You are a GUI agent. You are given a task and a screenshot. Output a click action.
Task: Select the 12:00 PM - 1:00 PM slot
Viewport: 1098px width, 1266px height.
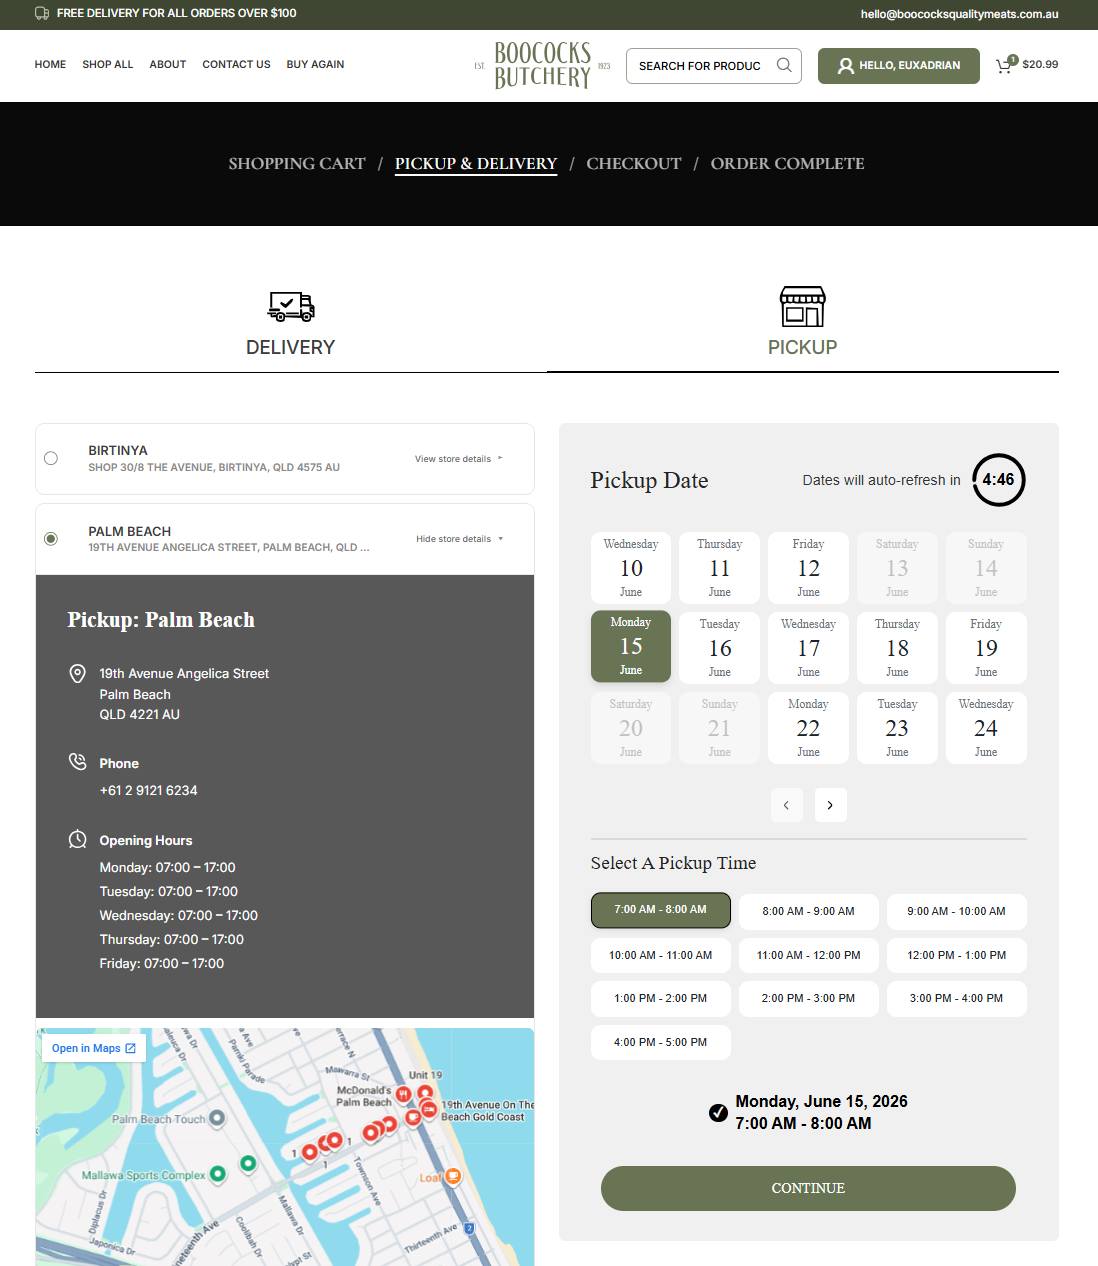[957, 955]
